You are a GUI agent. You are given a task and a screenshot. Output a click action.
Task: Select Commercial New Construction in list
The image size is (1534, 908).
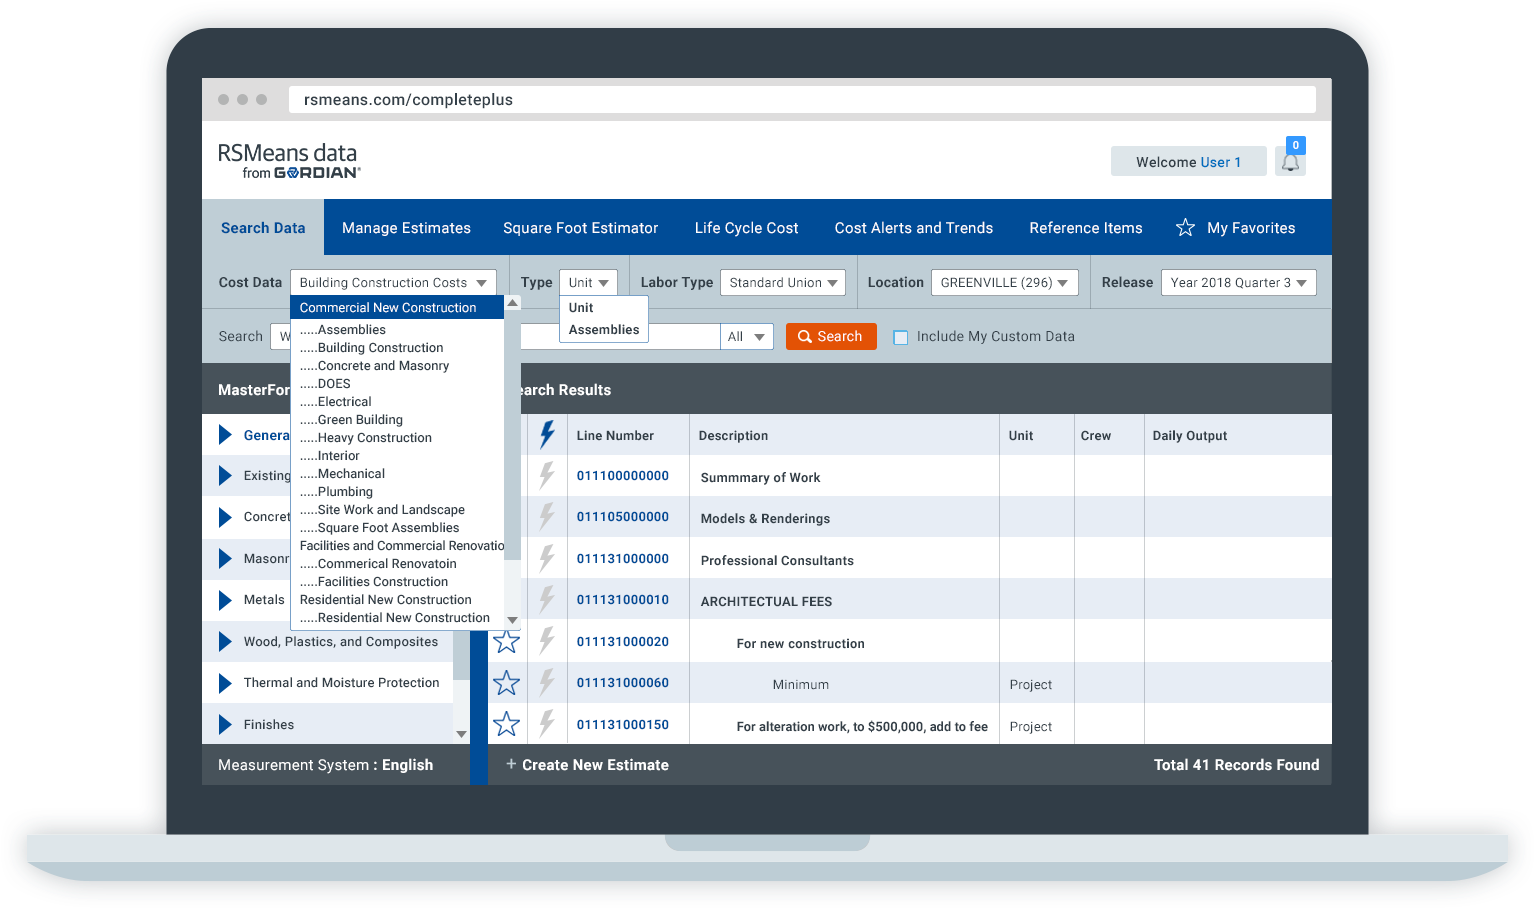[x=397, y=308]
